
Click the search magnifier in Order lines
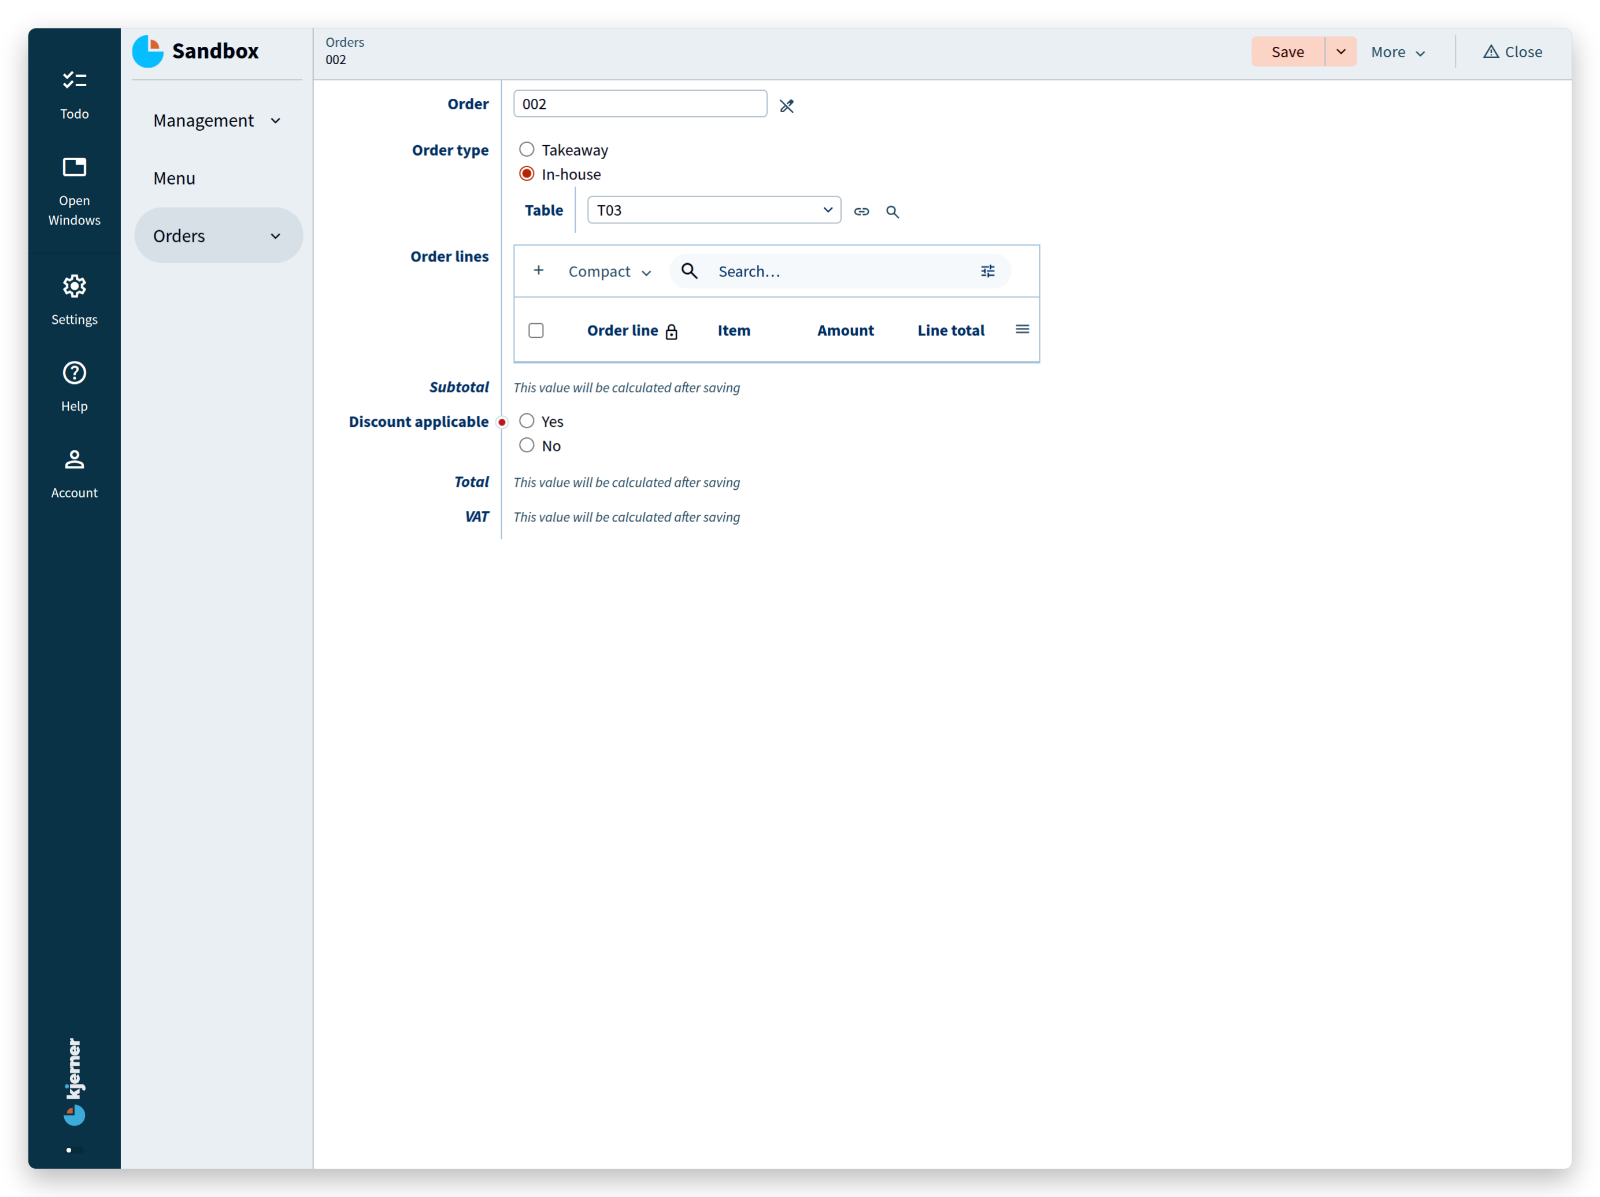point(689,271)
